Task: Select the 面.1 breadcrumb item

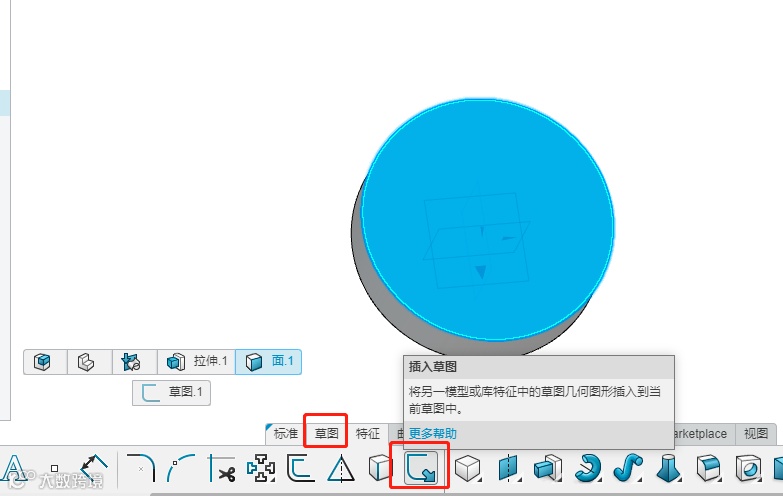Action: click(269, 361)
